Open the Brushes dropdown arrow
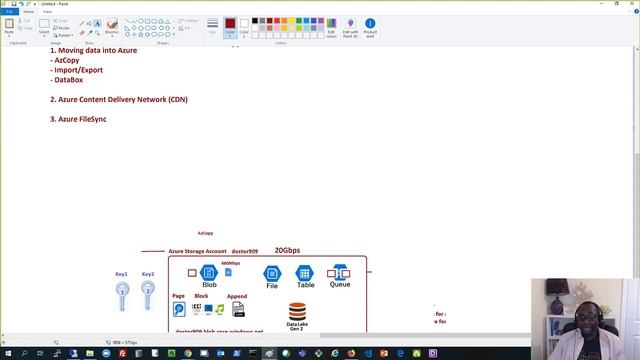The image size is (640, 360). (112, 36)
